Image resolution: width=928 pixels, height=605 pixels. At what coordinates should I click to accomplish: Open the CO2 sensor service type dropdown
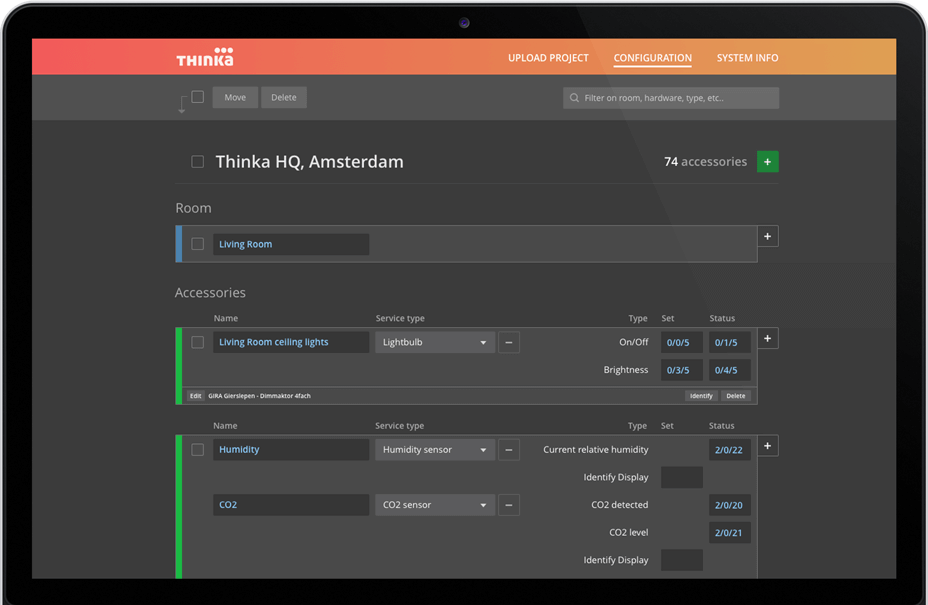tap(435, 505)
